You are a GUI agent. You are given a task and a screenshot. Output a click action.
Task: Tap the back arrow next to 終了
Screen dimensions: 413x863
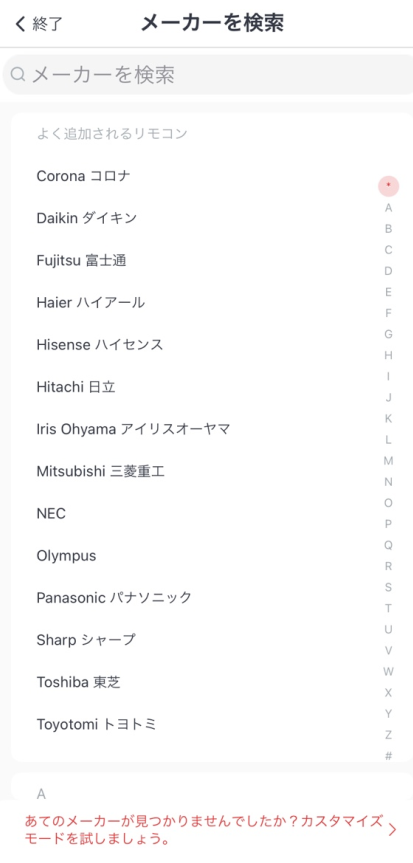[x=20, y=24]
